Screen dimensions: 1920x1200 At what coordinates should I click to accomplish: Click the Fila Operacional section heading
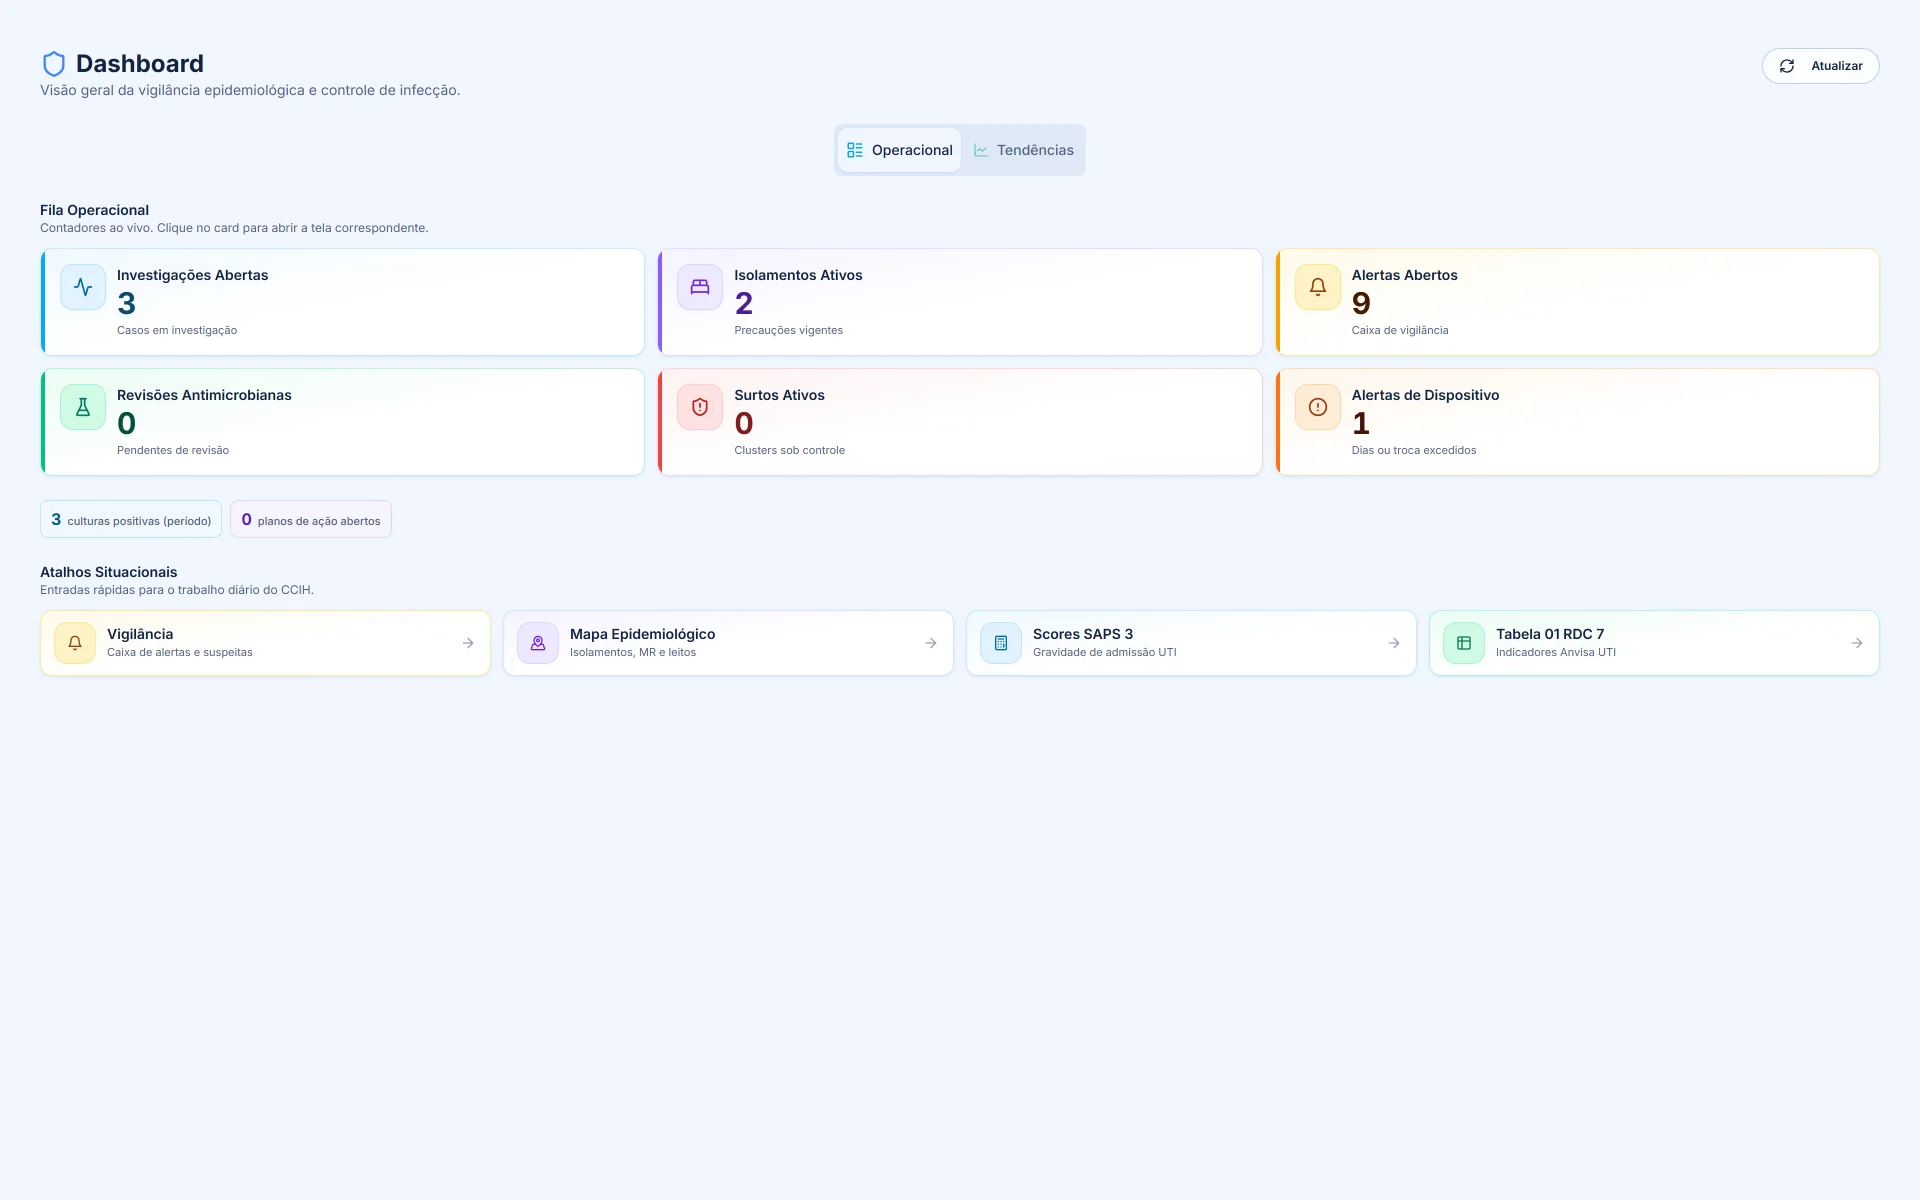[94, 210]
